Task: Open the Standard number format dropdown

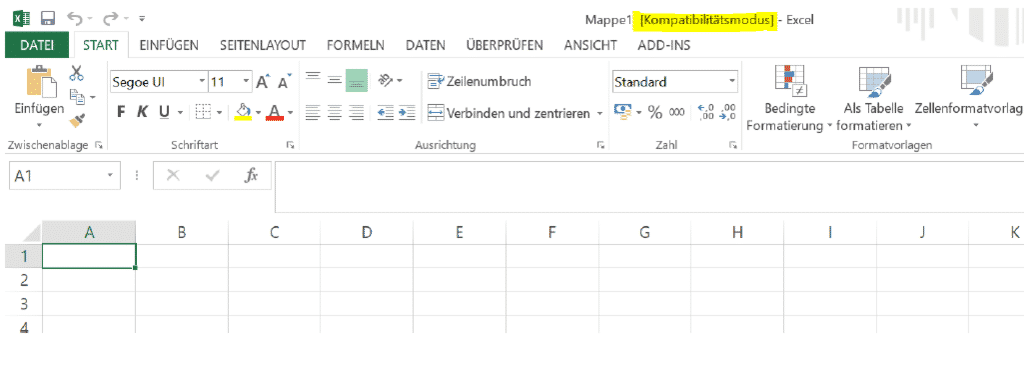Action: (732, 82)
